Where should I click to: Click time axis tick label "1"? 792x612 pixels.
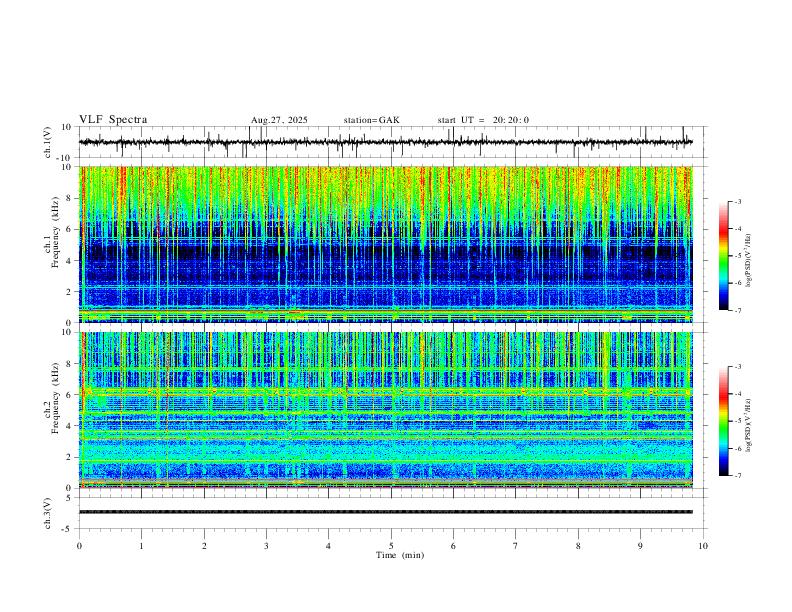pyautogui.click(x=141, y=546)
